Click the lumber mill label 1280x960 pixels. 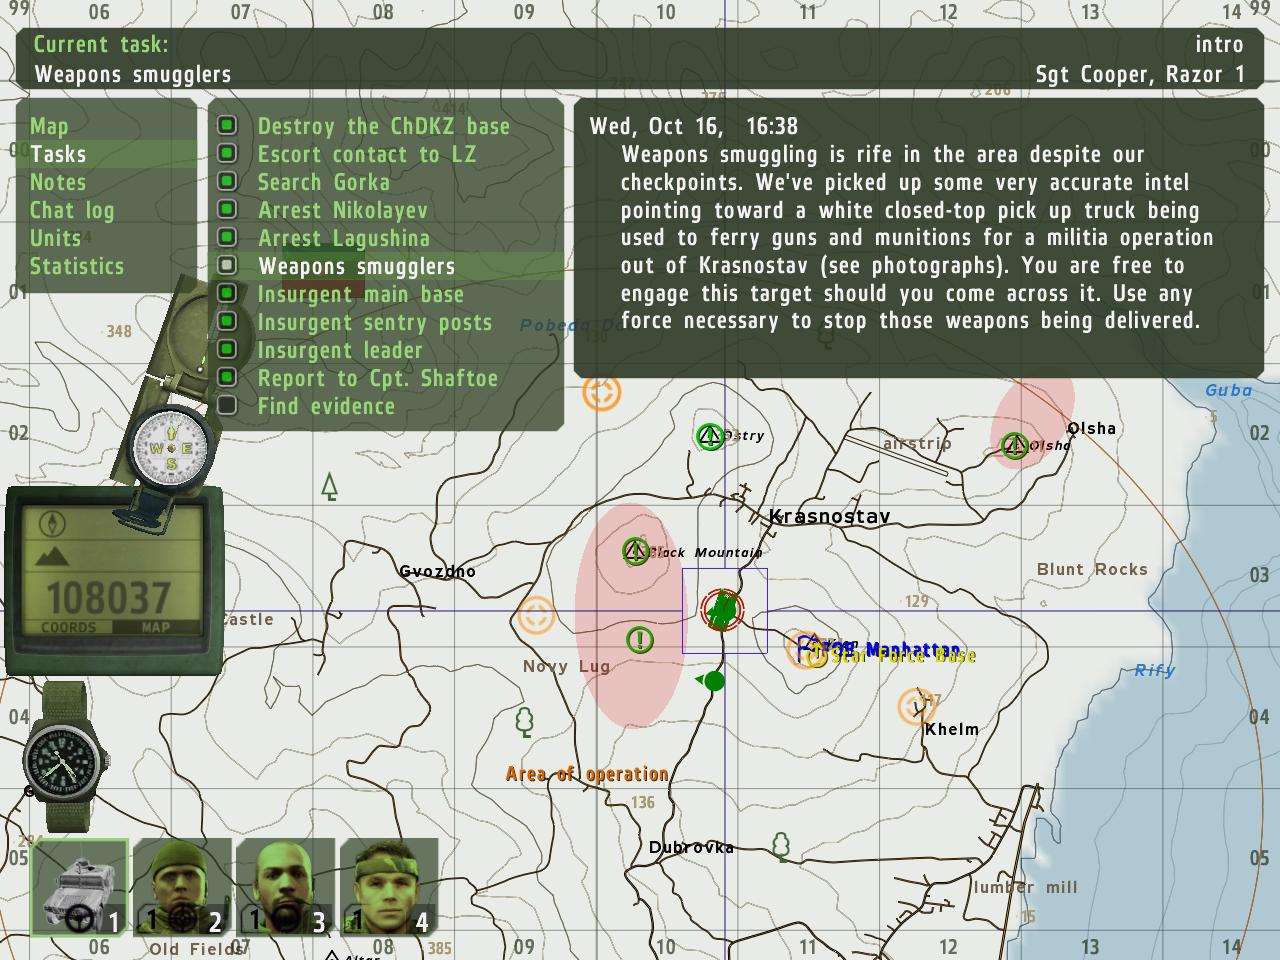tap(1025, 887)
